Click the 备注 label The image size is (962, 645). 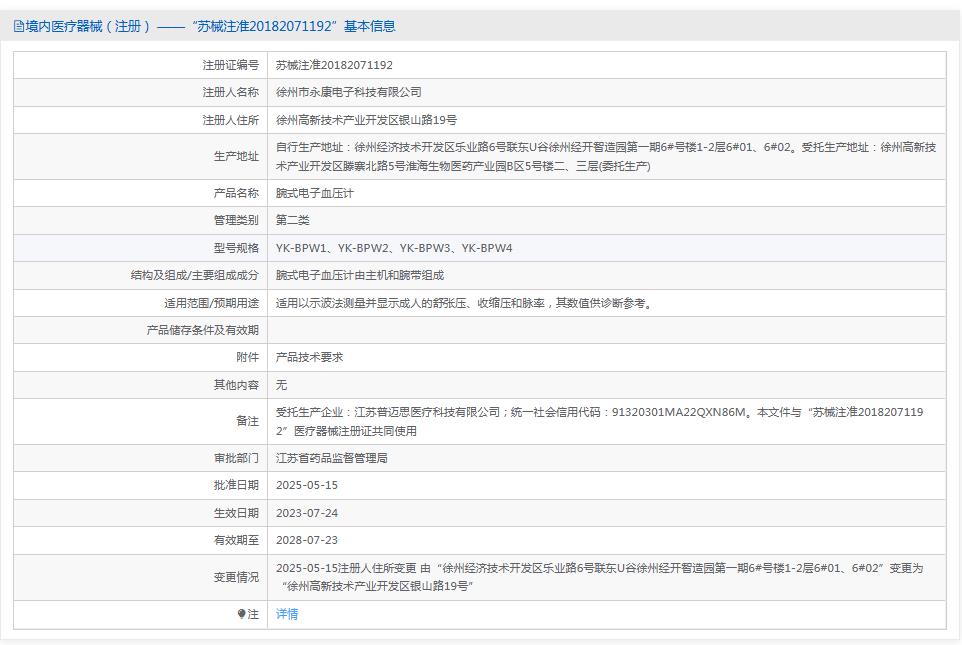tap(247, 421)
